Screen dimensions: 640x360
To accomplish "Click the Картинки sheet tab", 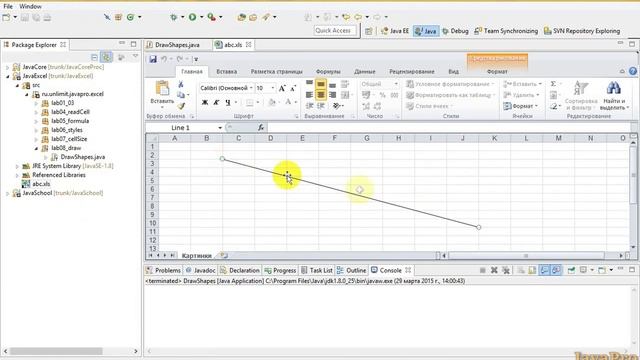I will coord(197,256).
